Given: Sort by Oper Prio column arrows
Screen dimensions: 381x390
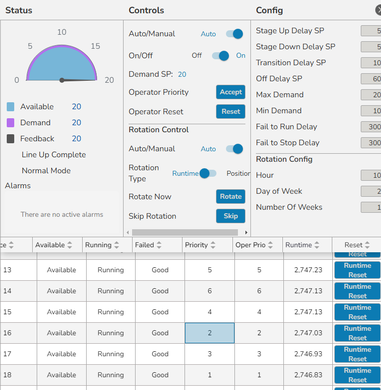Looking at the screenshot, I should [270, 245].
